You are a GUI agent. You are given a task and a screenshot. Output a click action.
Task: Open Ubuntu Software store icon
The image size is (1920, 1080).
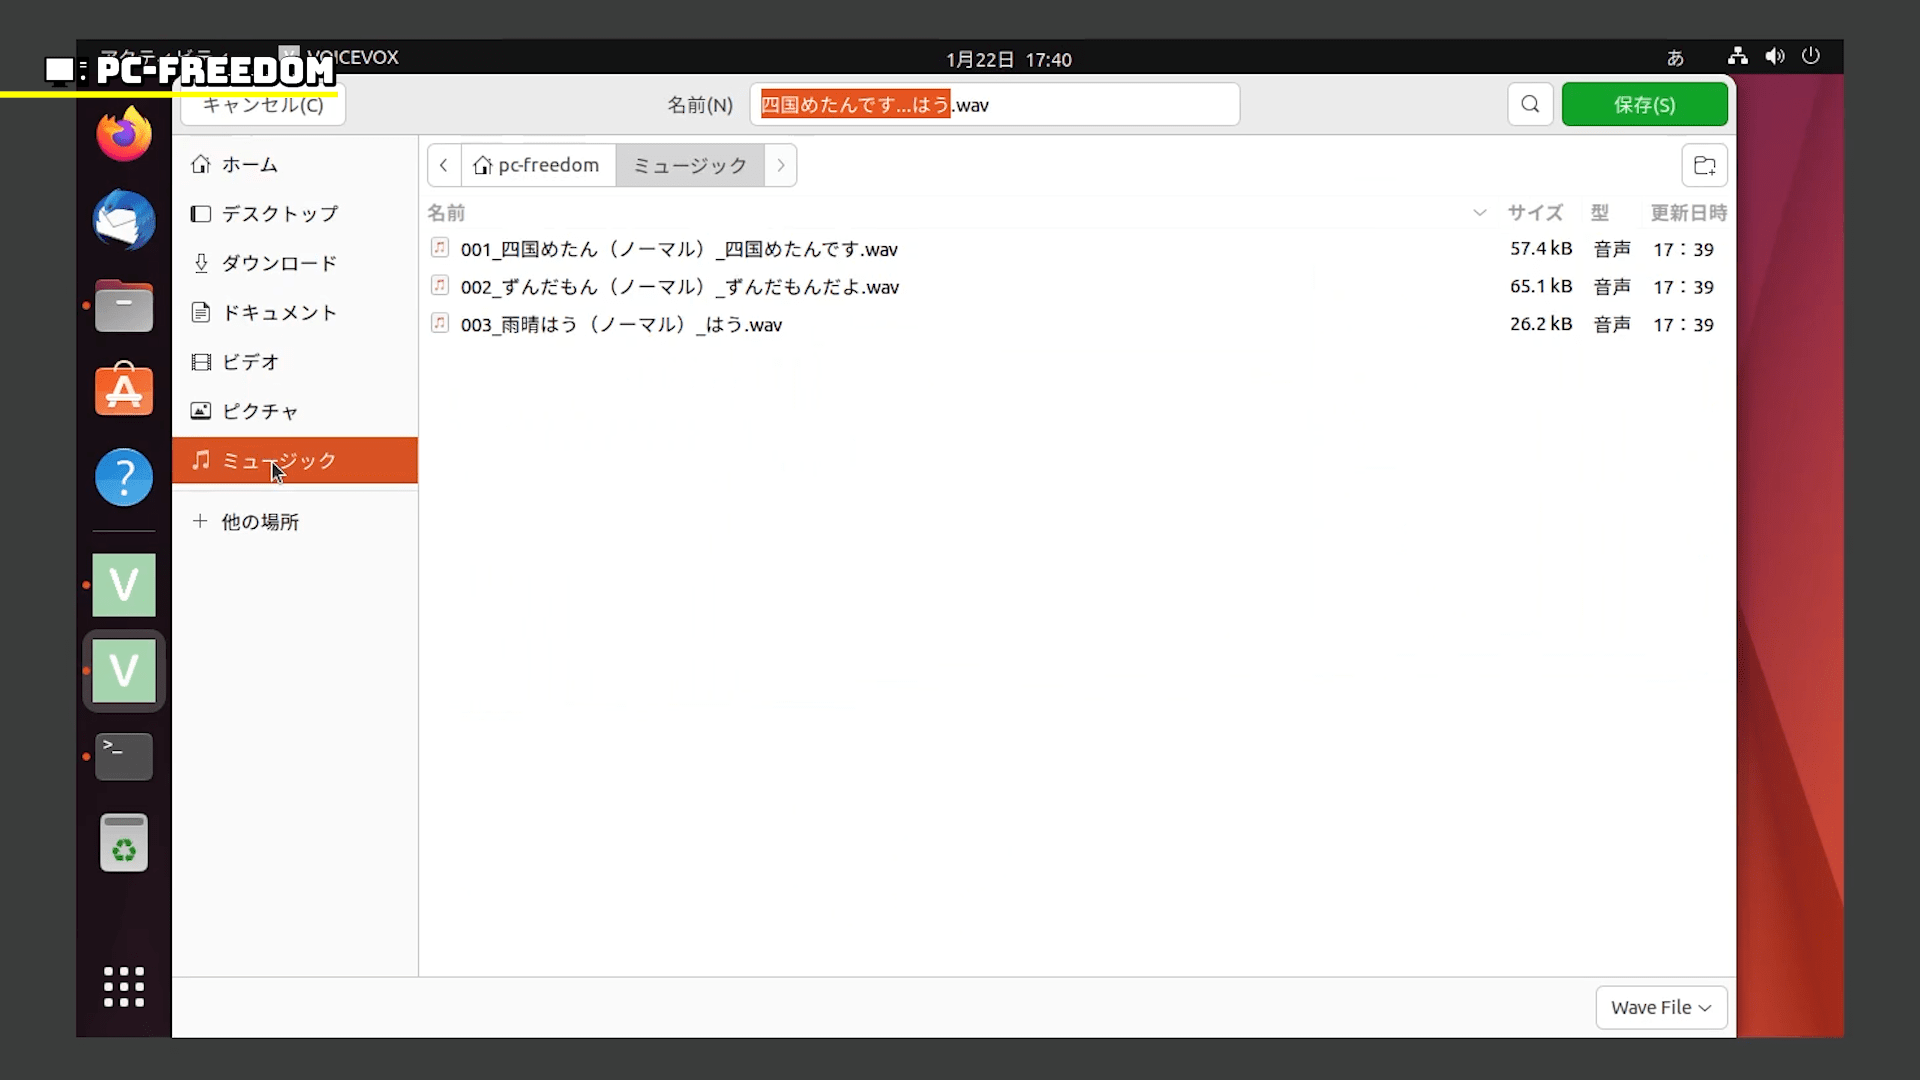(124, 390)
